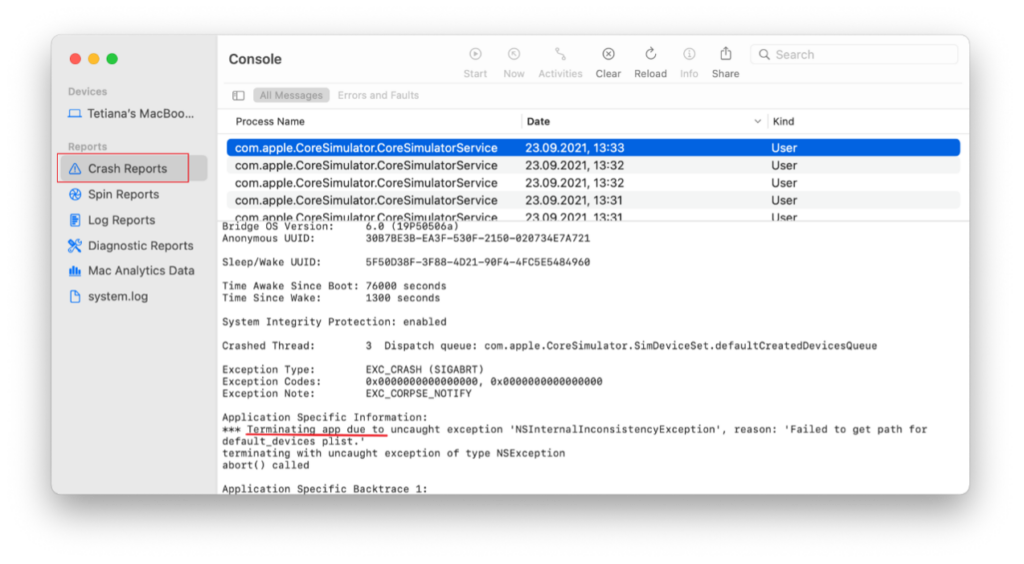Clear the console with Clear icon
The image size is (1024, 564).
[x=608, y=54]
